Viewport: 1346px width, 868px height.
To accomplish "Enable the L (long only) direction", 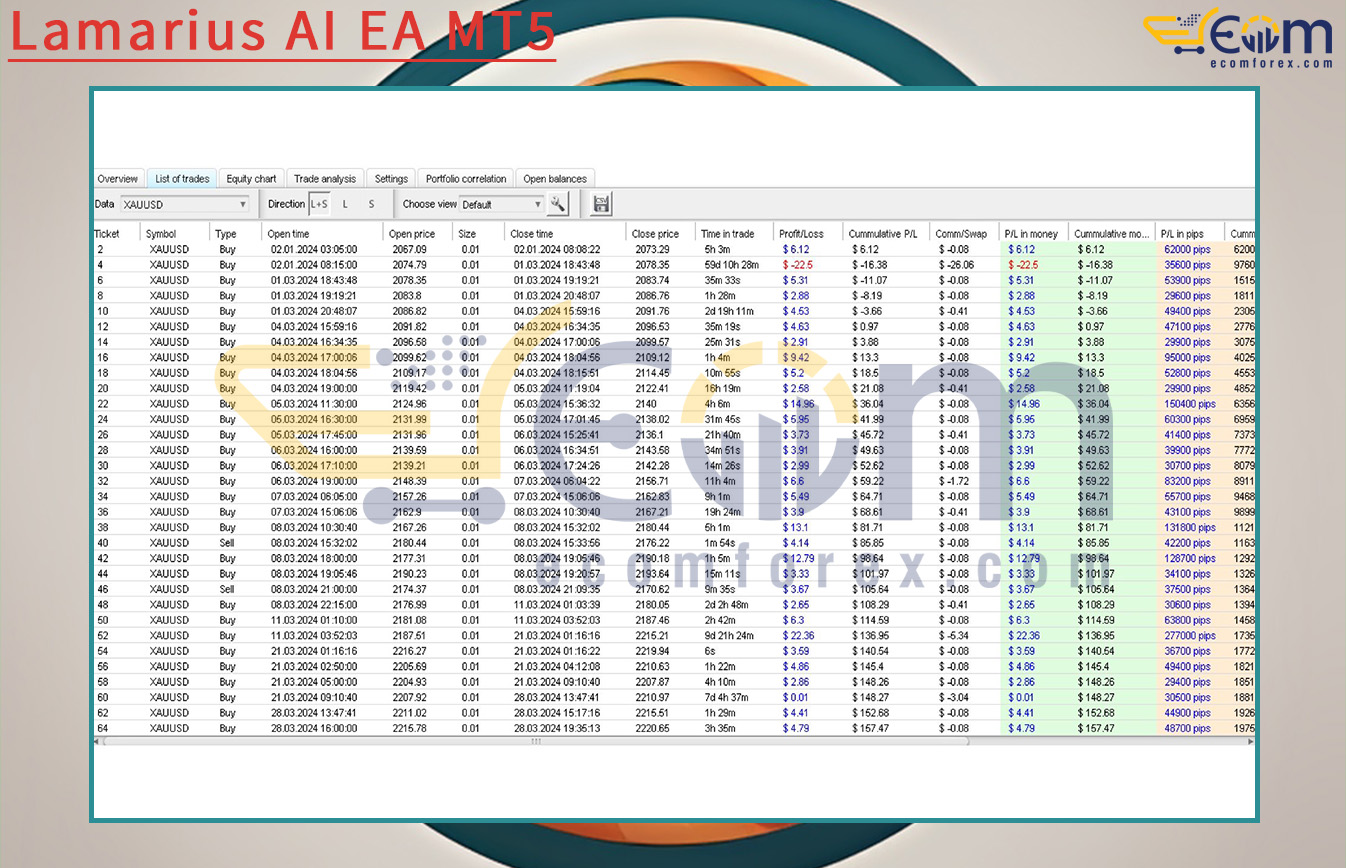I will 346,204.
